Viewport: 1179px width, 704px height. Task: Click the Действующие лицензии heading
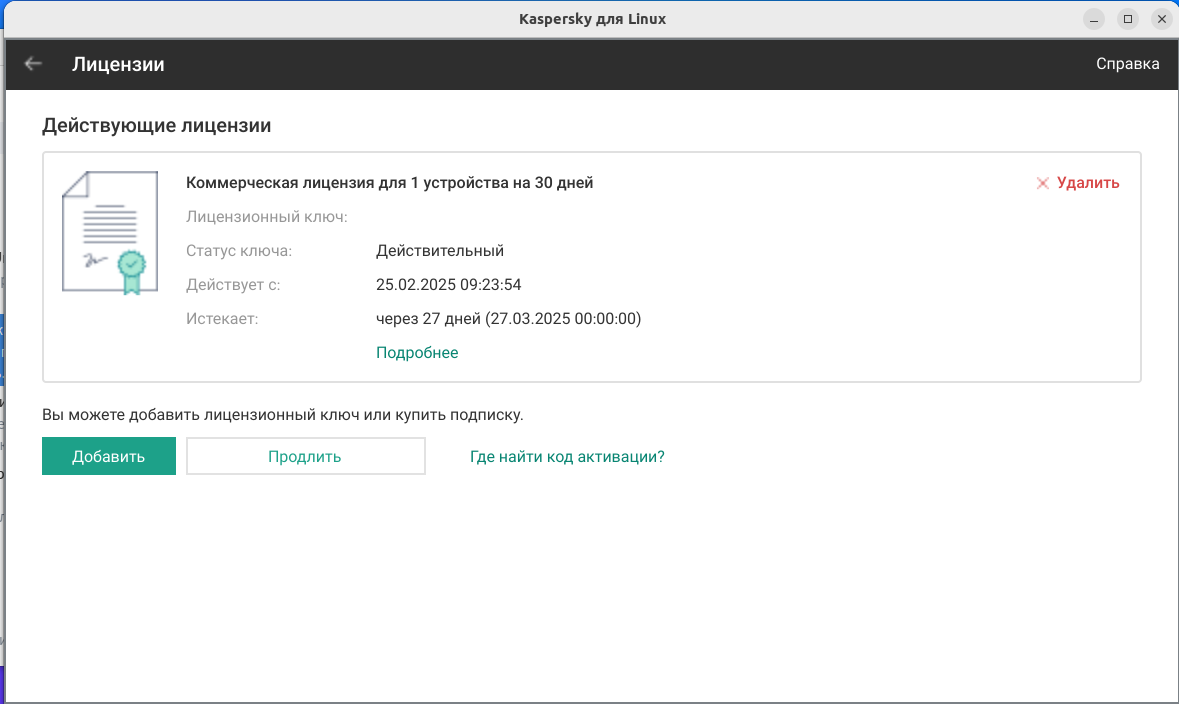[x=156, y=125]
